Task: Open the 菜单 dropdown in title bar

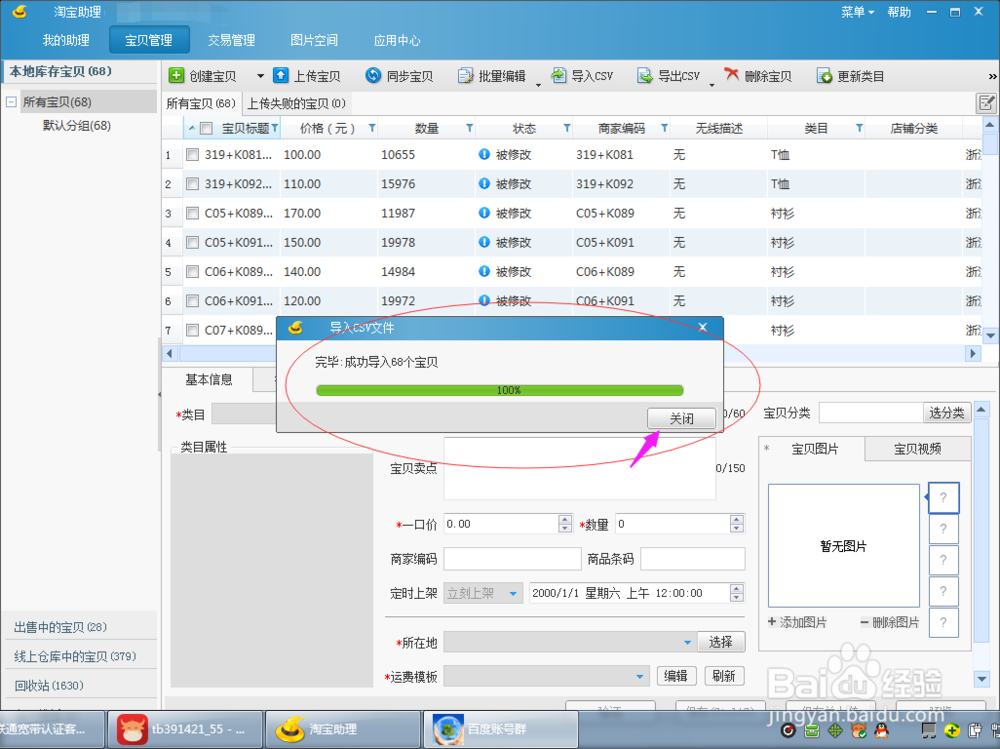Action: (x=857, y=12)
